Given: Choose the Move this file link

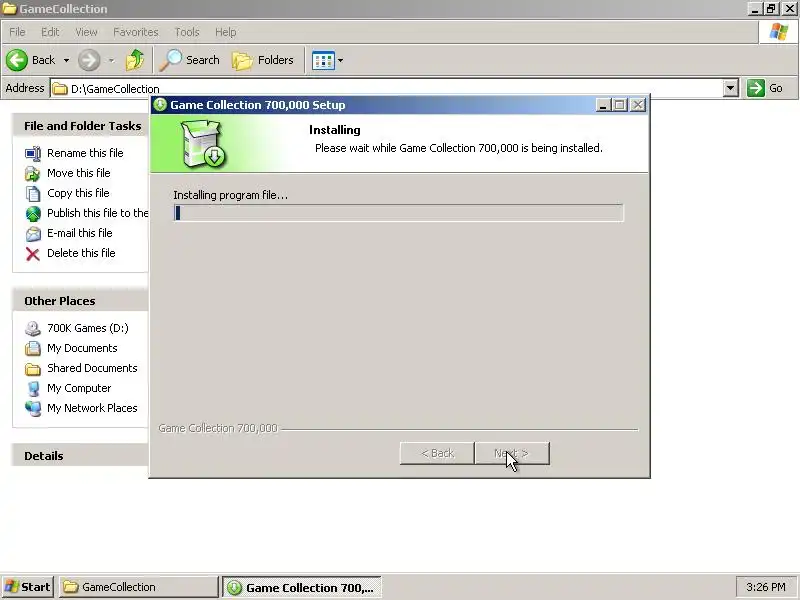Looking at the screenshot, I should [79, 173].
